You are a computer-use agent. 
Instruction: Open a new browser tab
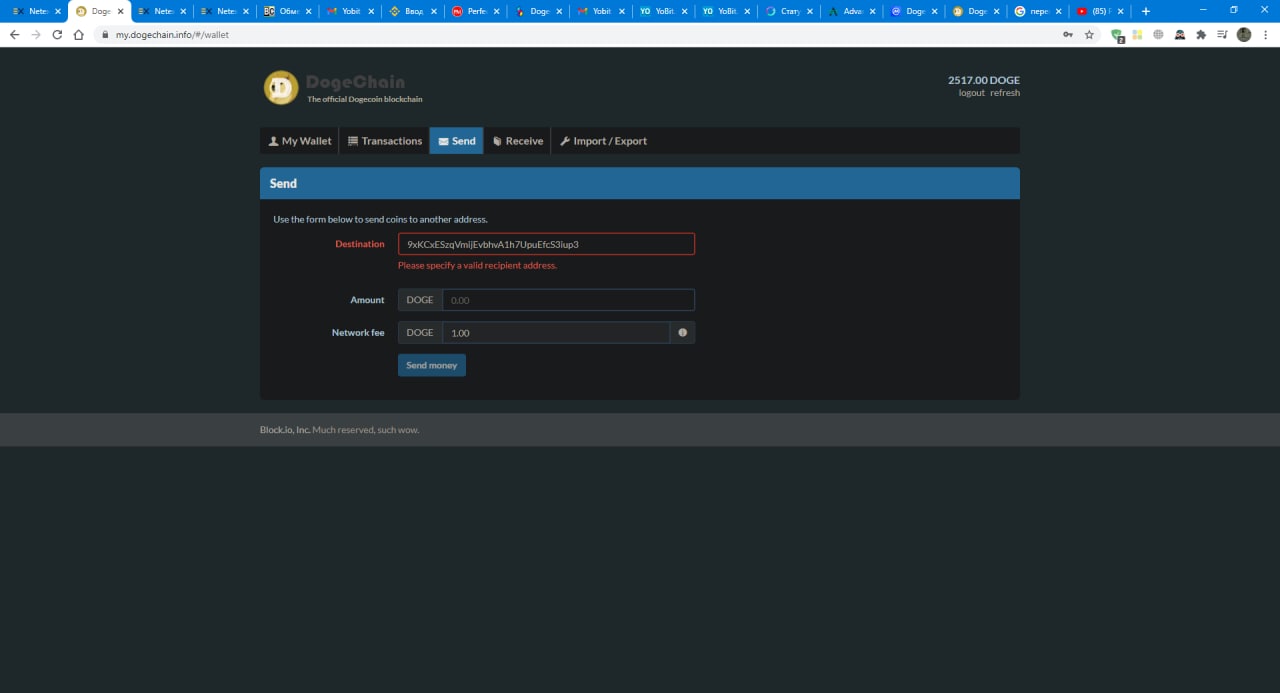(x=1146, y=11)
